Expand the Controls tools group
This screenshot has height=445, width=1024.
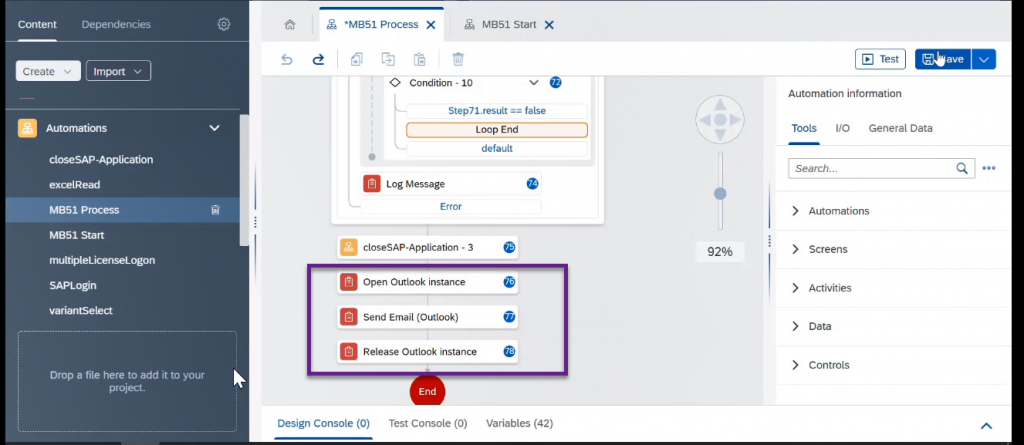(x=795, y=365)
